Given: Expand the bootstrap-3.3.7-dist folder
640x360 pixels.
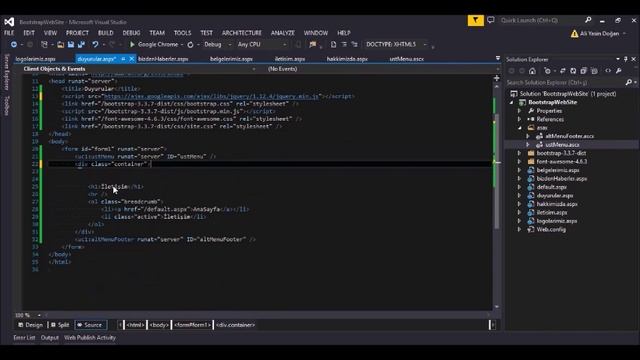Looking at the screenshot, I should (x=520, y=153).
